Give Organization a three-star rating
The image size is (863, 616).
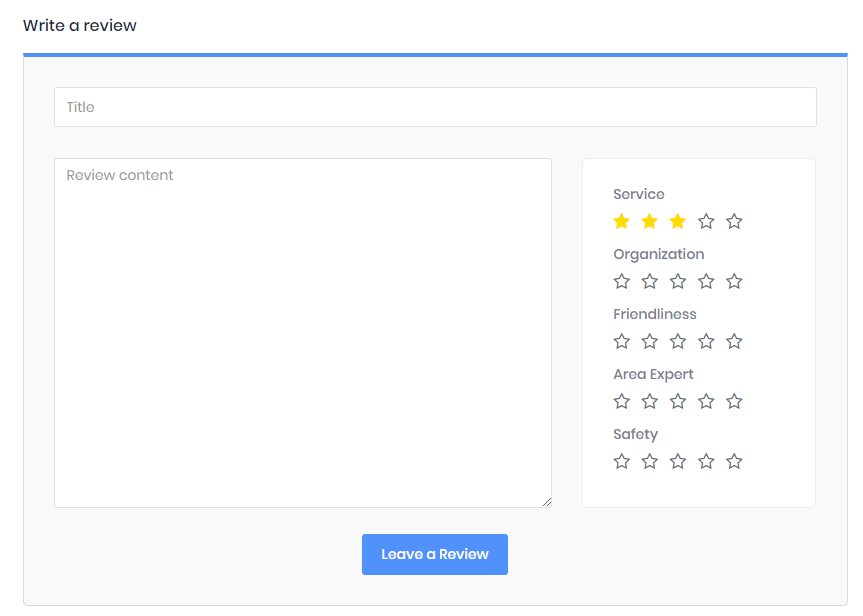(678, 281)
